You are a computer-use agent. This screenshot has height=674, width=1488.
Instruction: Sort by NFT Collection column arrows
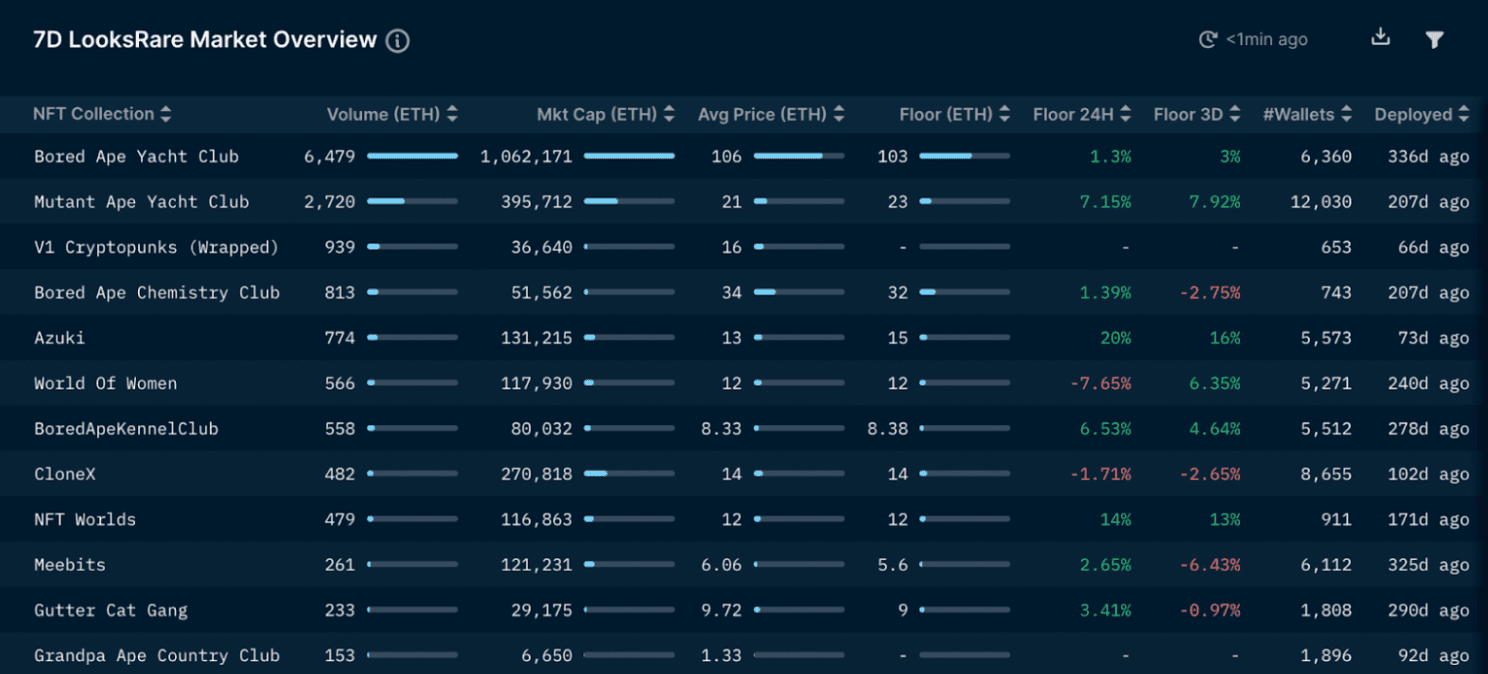click(x=166, y=114)
